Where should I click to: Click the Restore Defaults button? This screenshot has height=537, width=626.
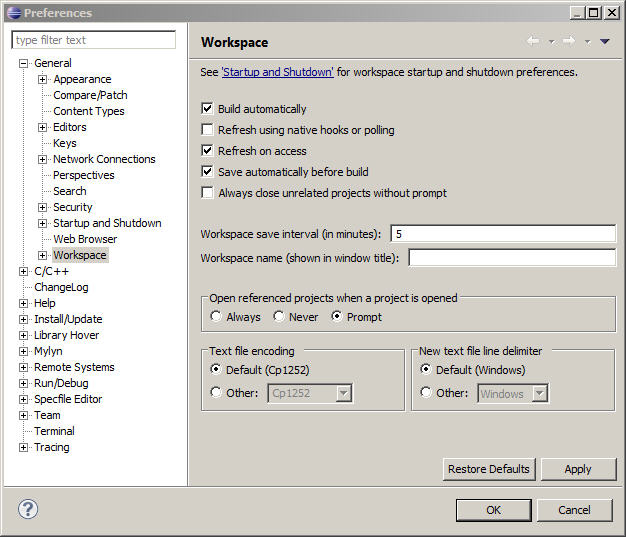[x=489, y=469]
